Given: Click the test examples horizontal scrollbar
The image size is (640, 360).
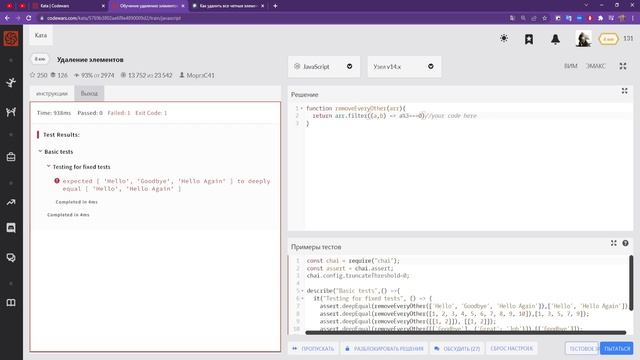Looking at the screenshot, I should click(466, 333).
